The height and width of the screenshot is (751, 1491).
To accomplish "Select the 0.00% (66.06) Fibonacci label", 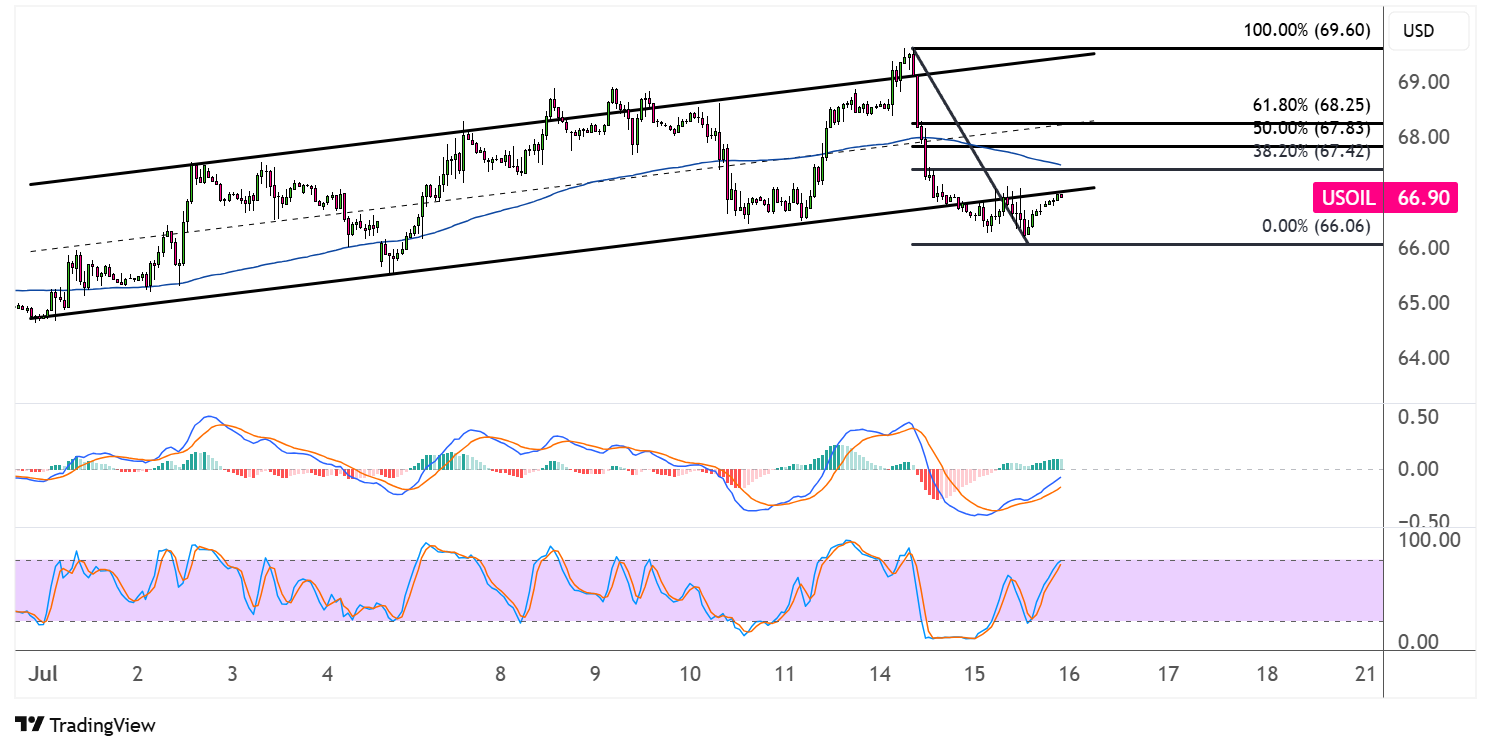I will [1315, 226].
